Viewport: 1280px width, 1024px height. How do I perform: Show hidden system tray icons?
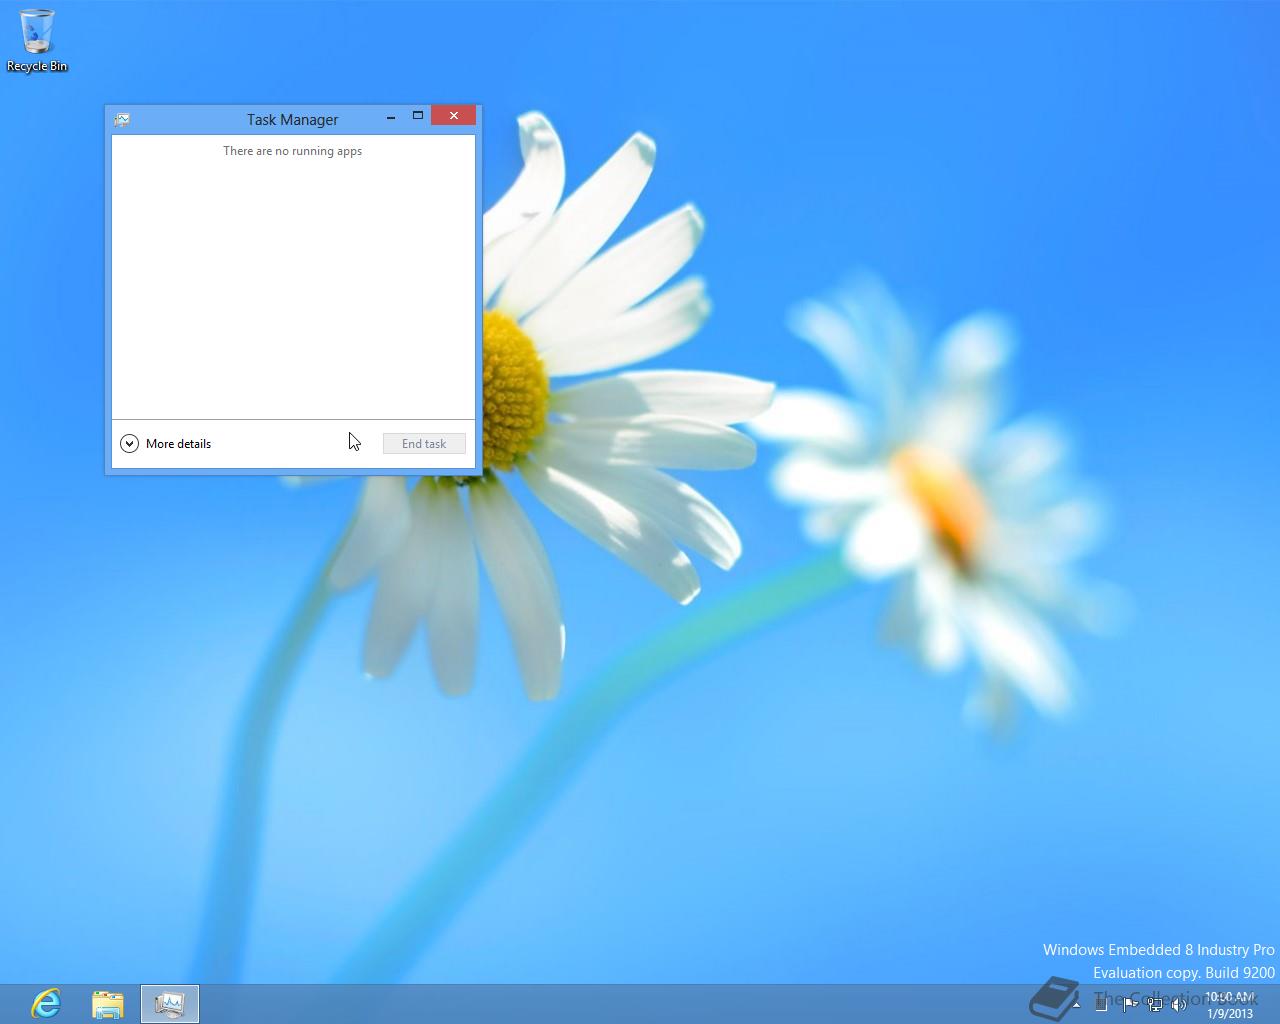tap(1076, 1005)
